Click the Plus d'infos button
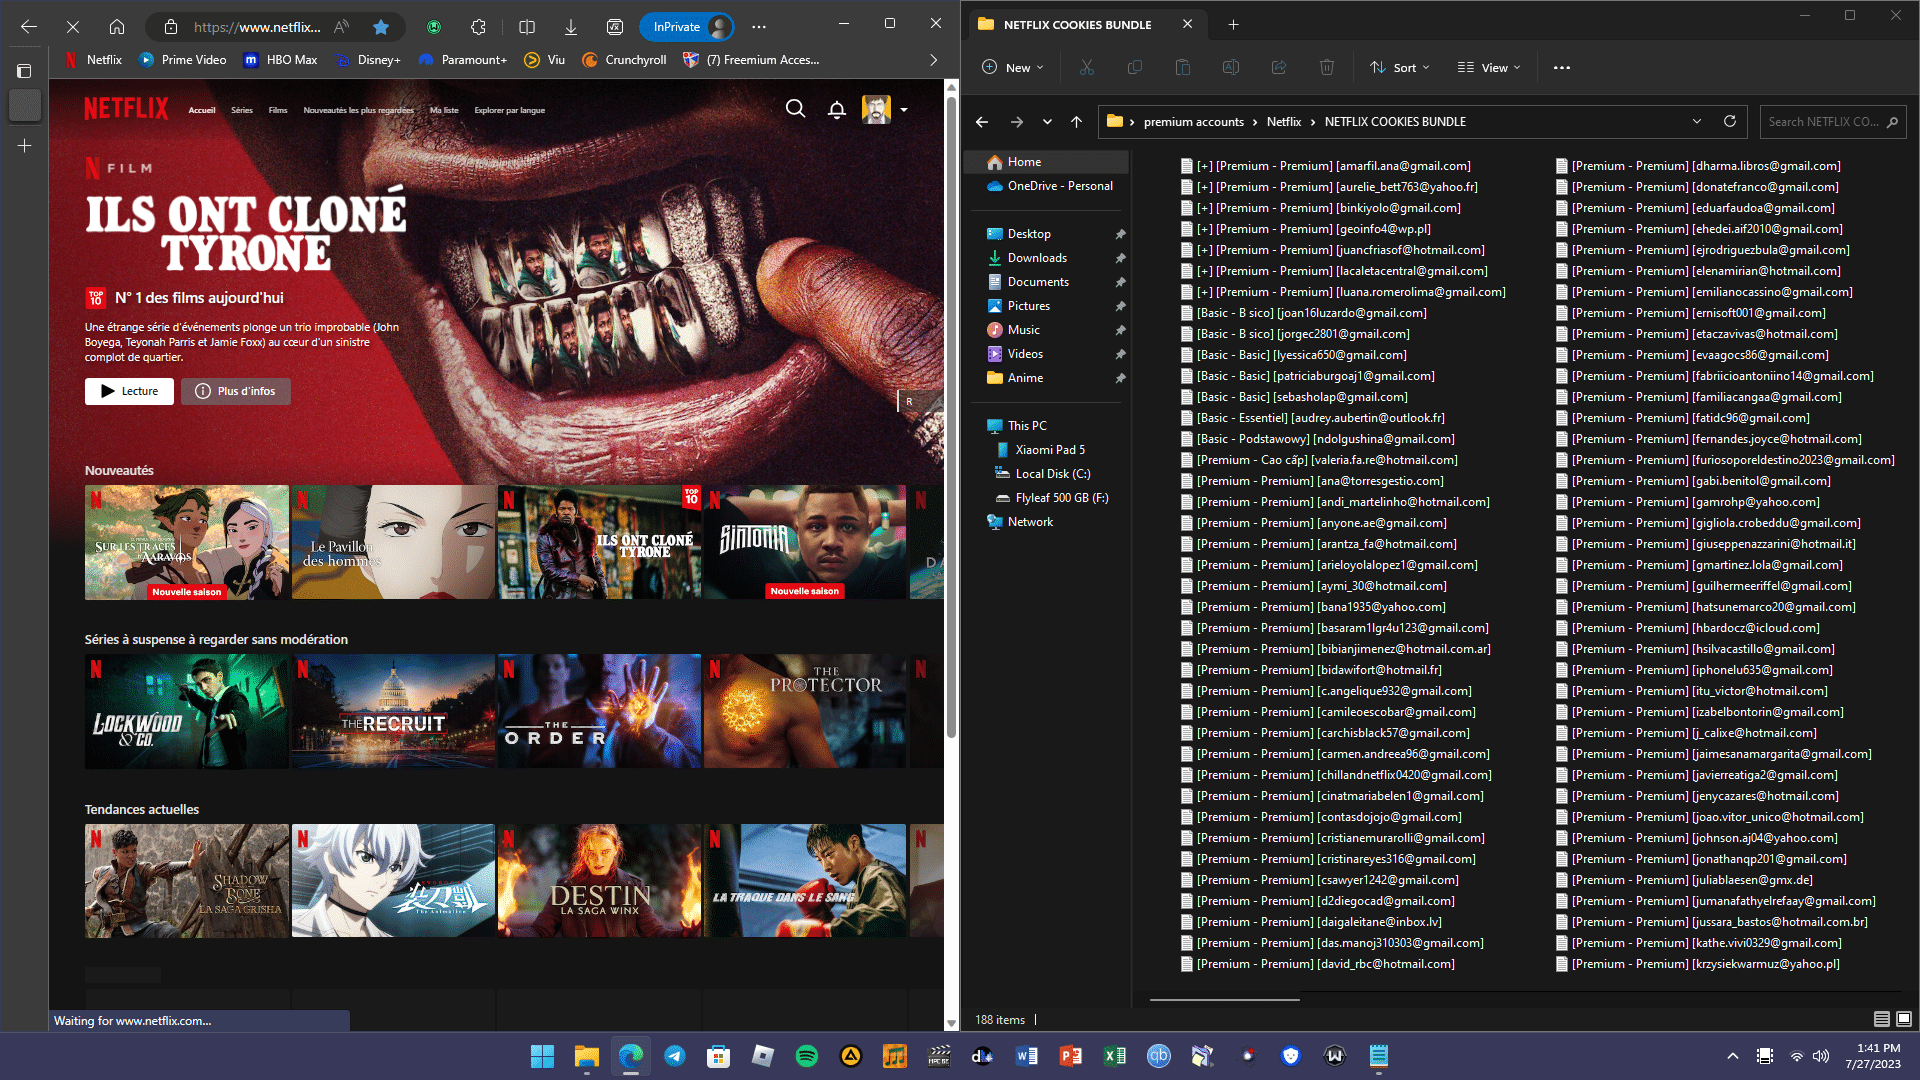Viewport: 1920px width, 1080px height. [x=235, y=391]
